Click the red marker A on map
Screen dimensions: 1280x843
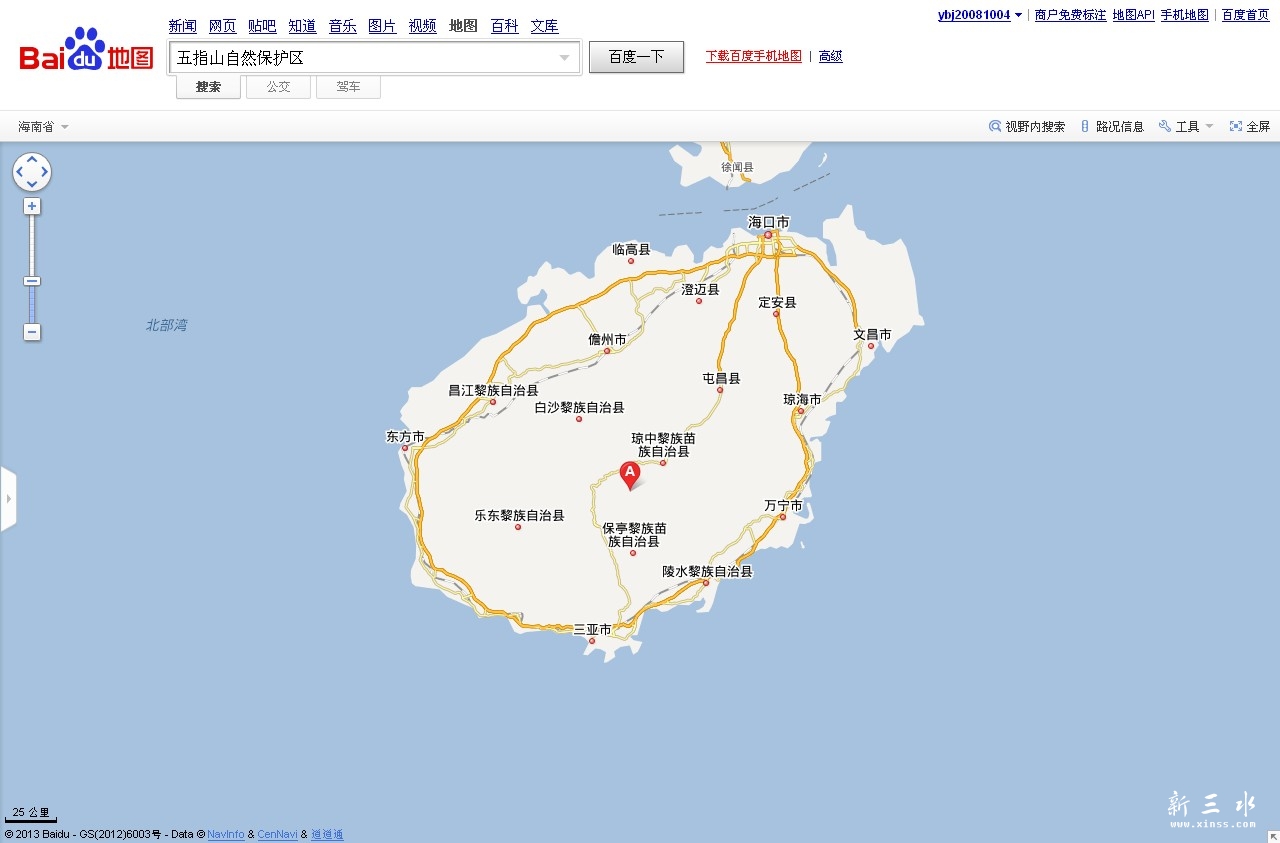(x=630, y=474)
